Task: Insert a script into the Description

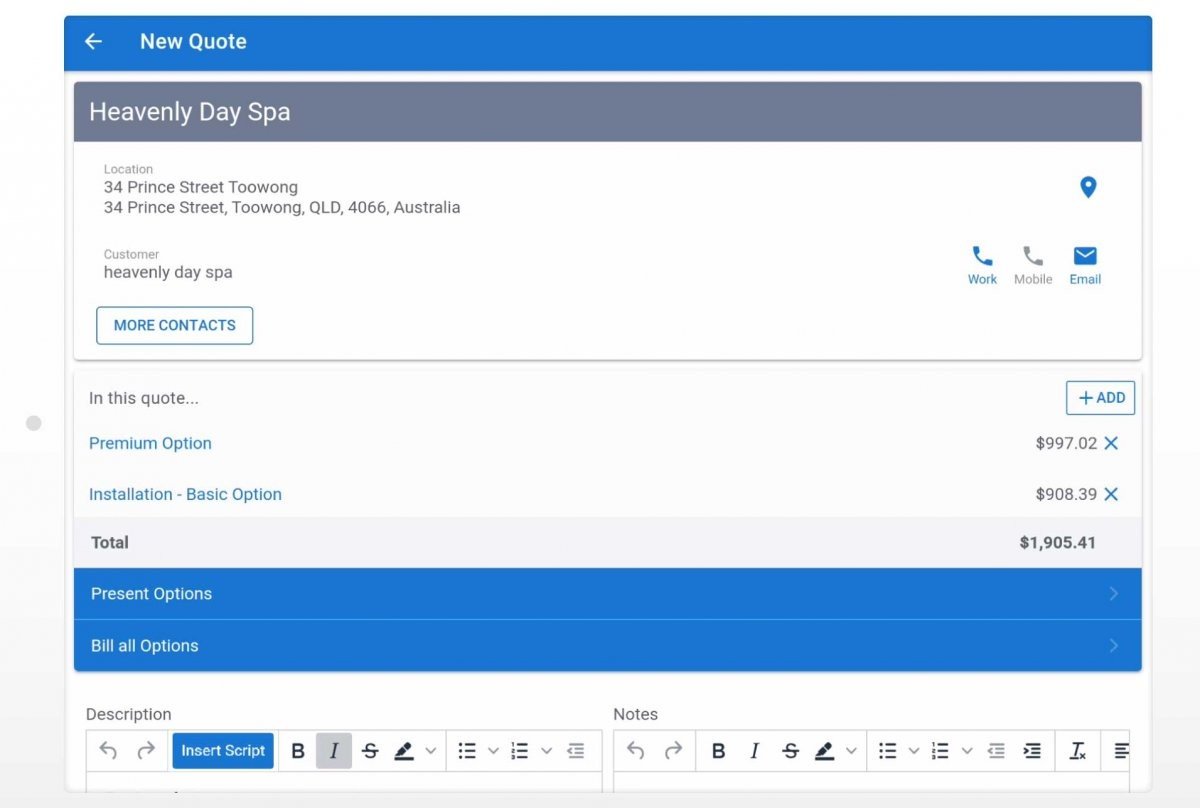Action: [x=223, y=751]
